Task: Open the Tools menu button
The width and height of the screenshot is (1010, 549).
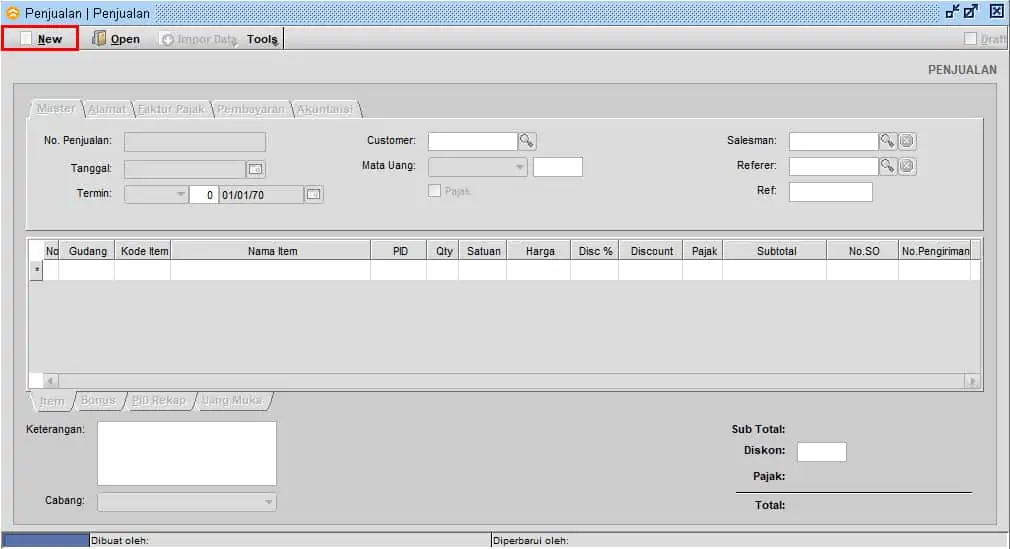Action: coord(262,39)
